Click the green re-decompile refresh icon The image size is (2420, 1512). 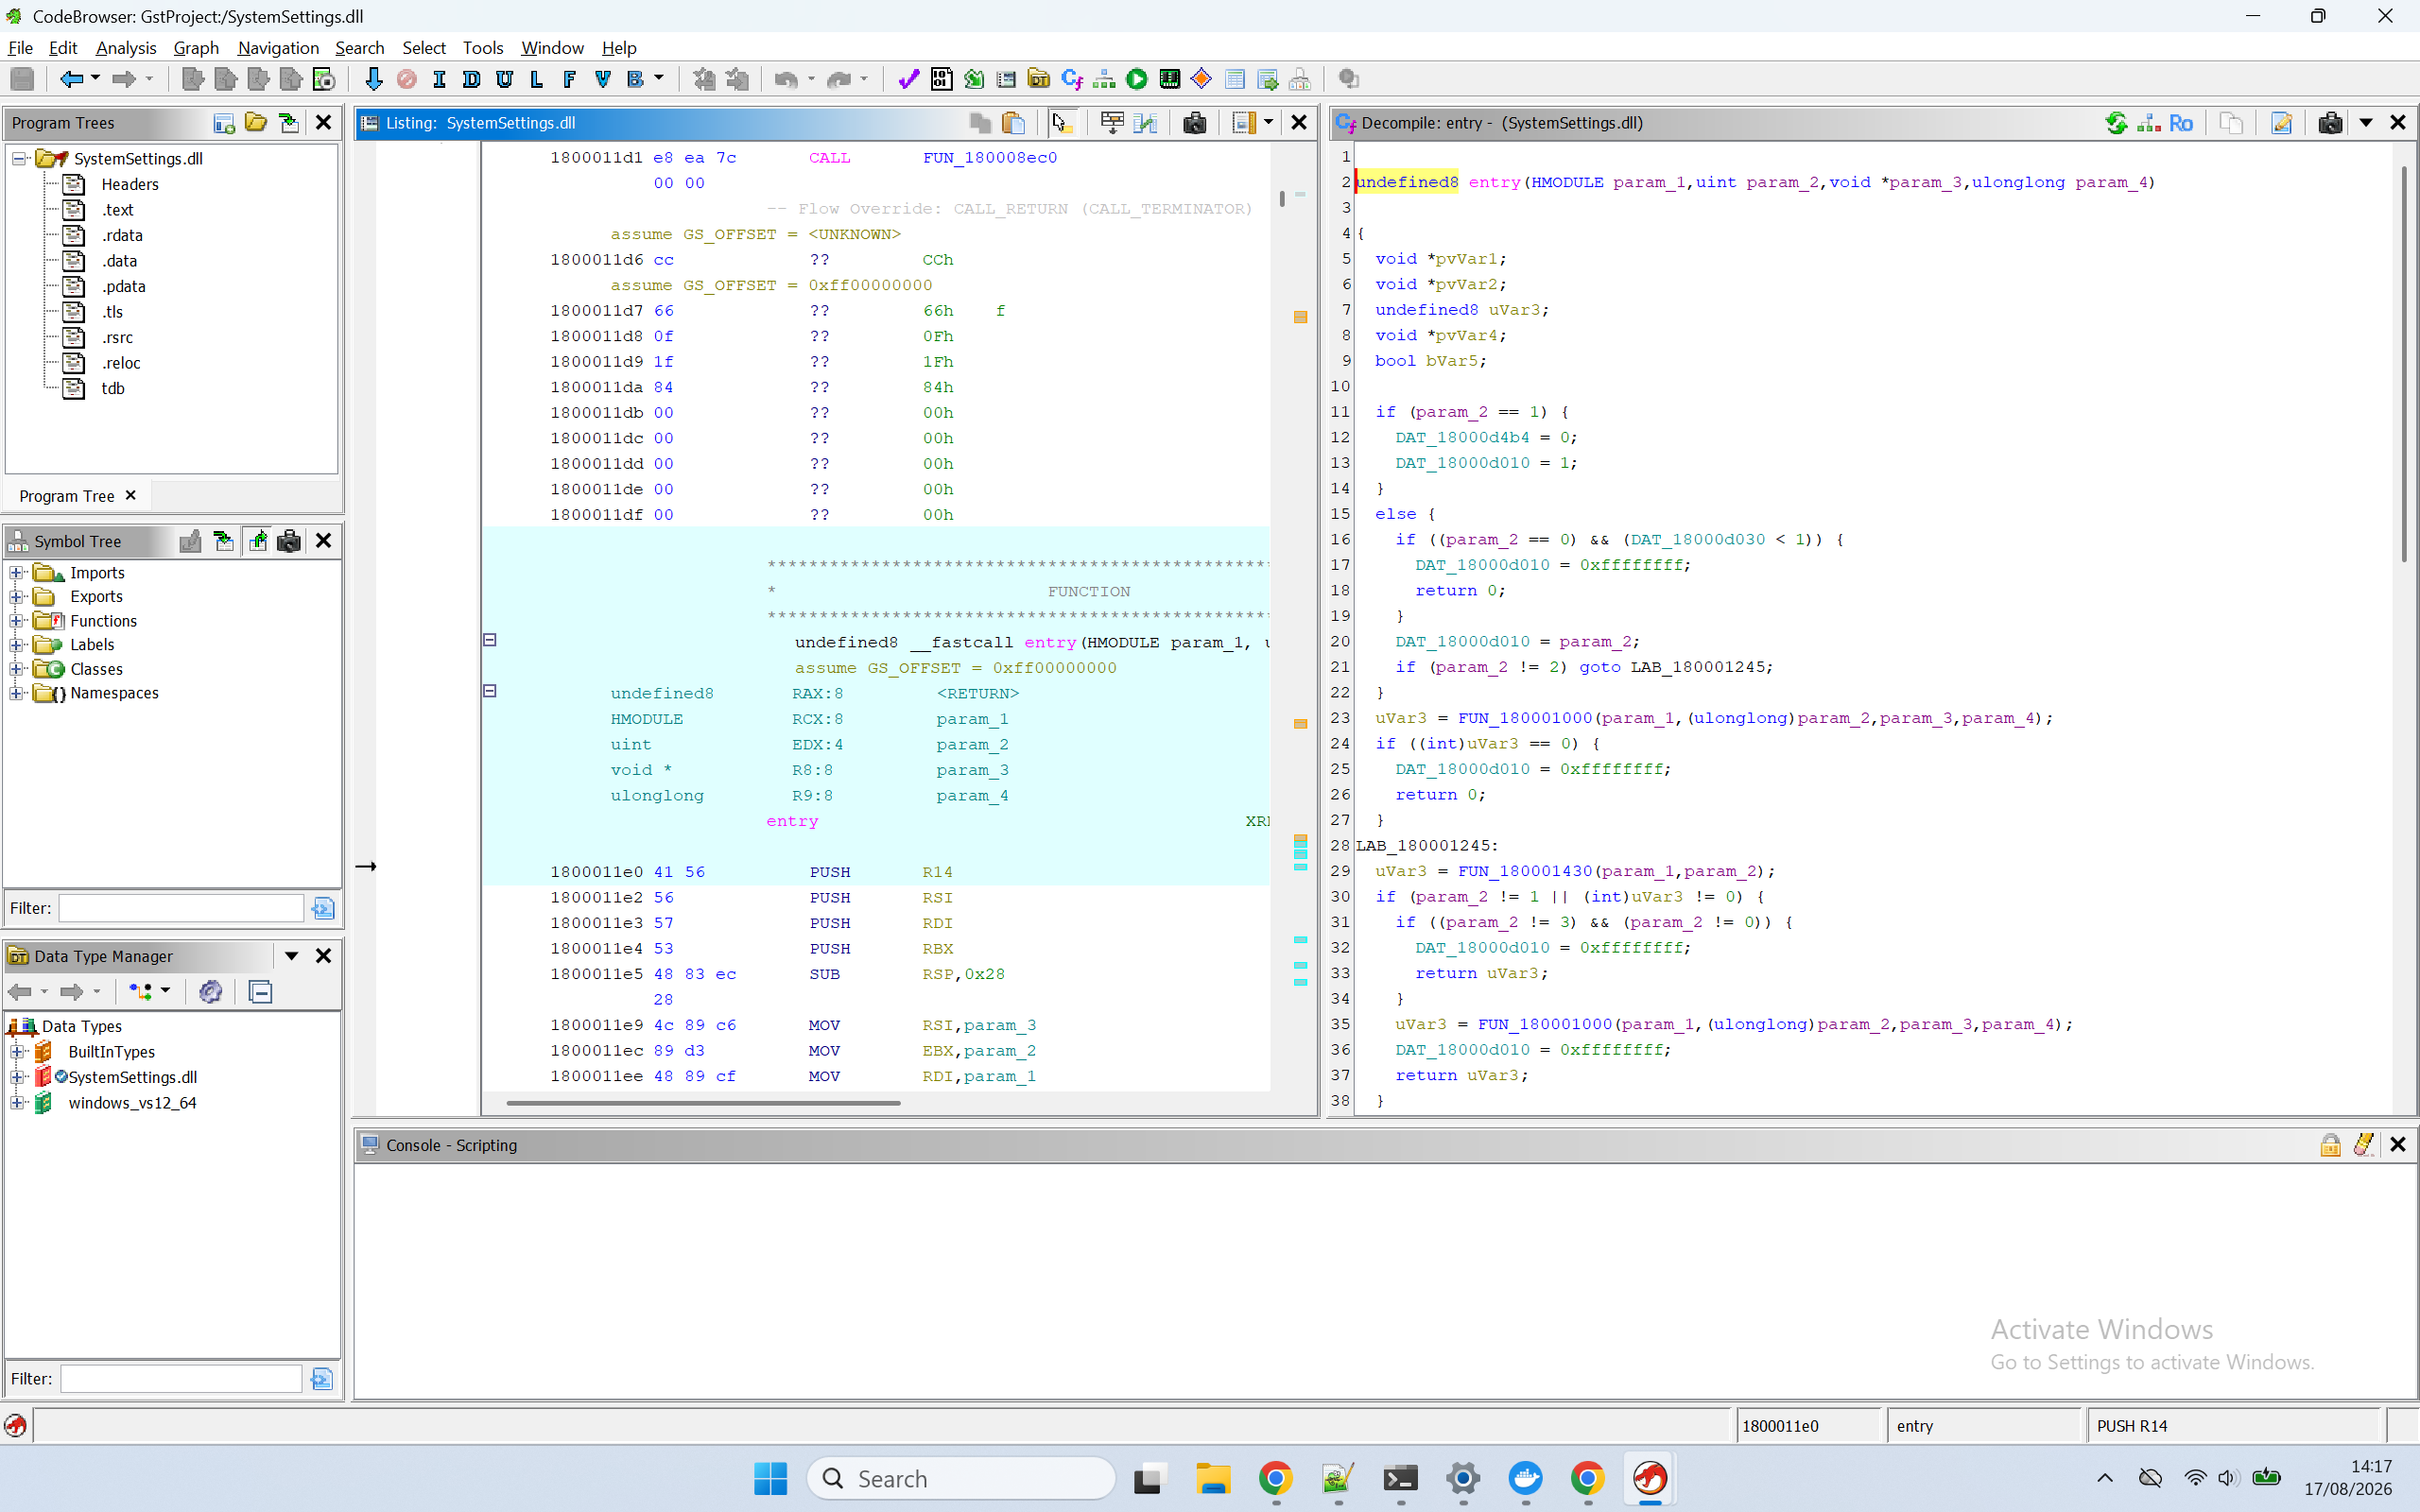(x=2116, y=123)
